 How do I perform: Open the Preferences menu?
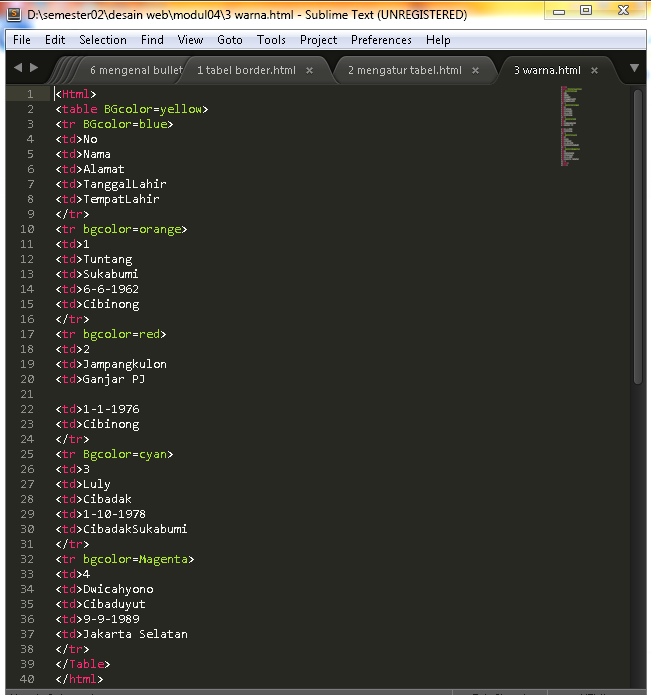coord(381,40)
